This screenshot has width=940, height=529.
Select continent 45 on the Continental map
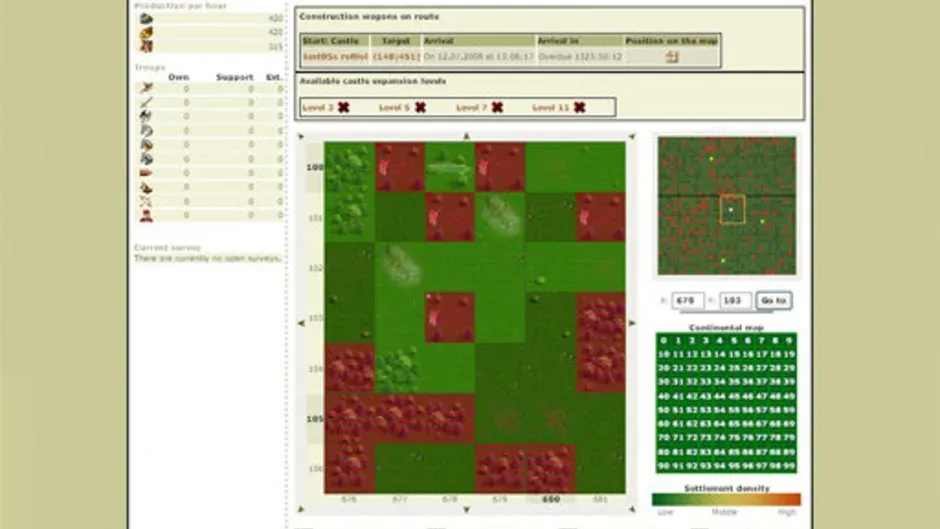734,396
